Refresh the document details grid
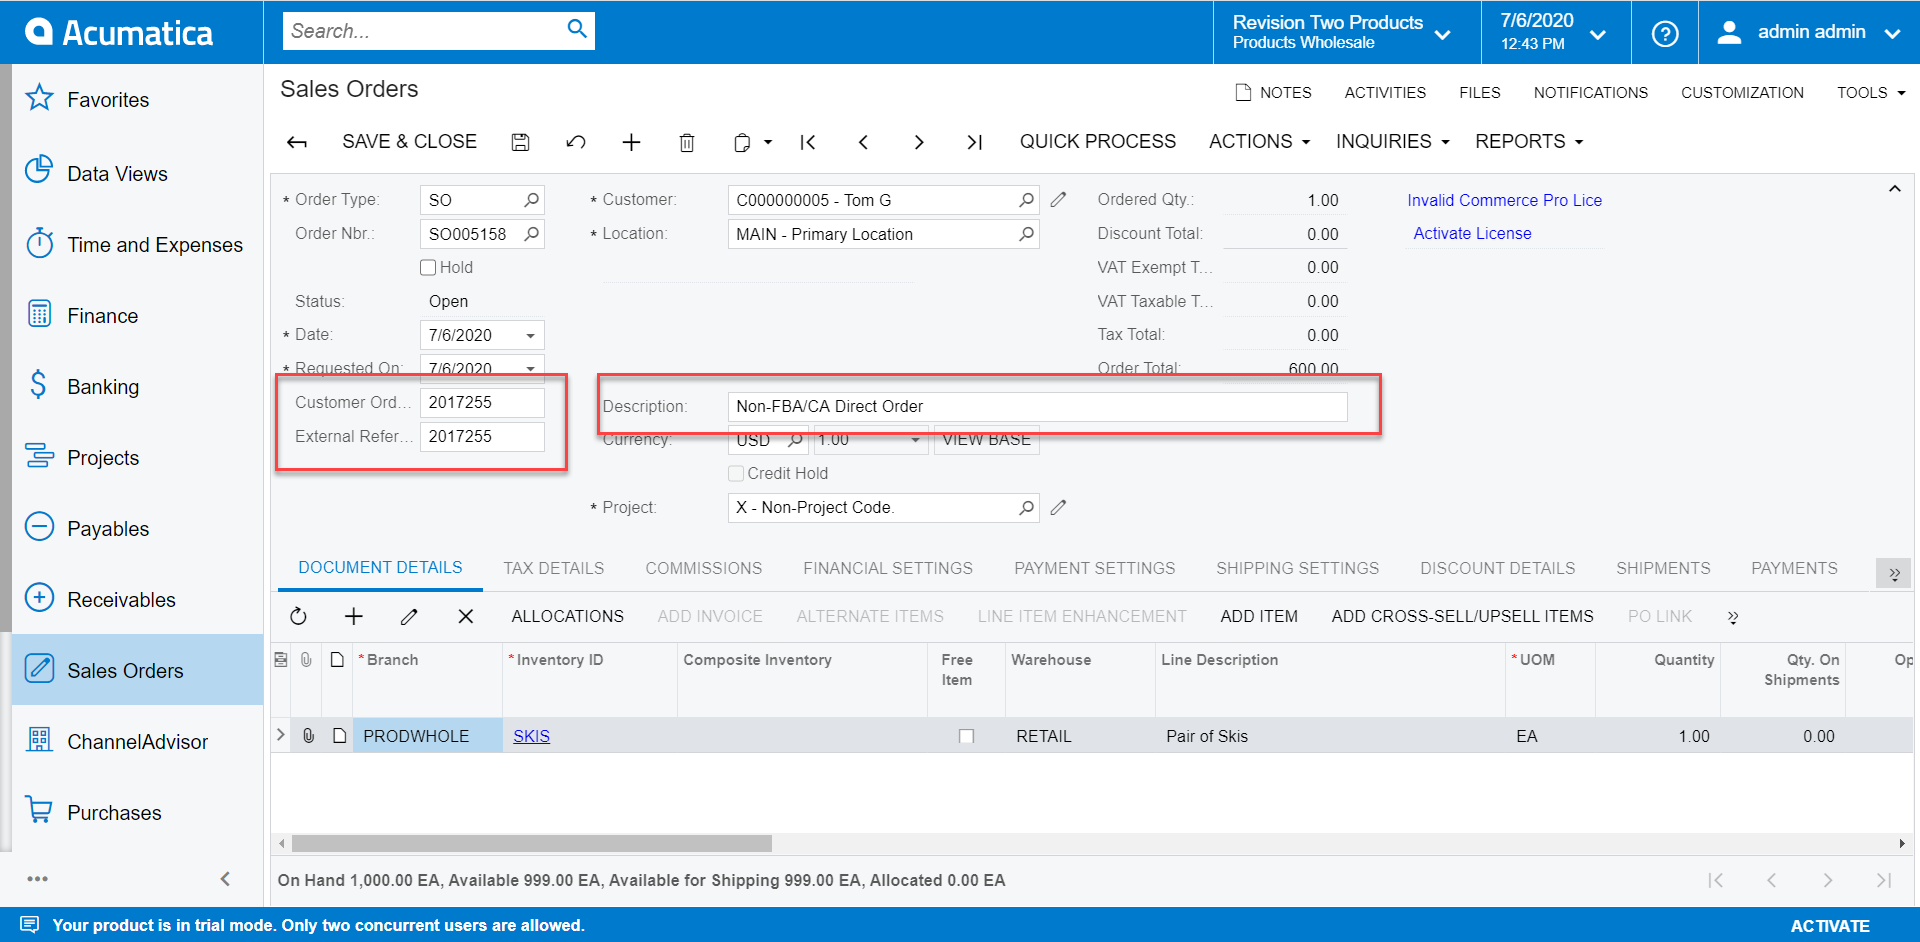This screenshot has height=942, width=1920. (x=298, y=616)
